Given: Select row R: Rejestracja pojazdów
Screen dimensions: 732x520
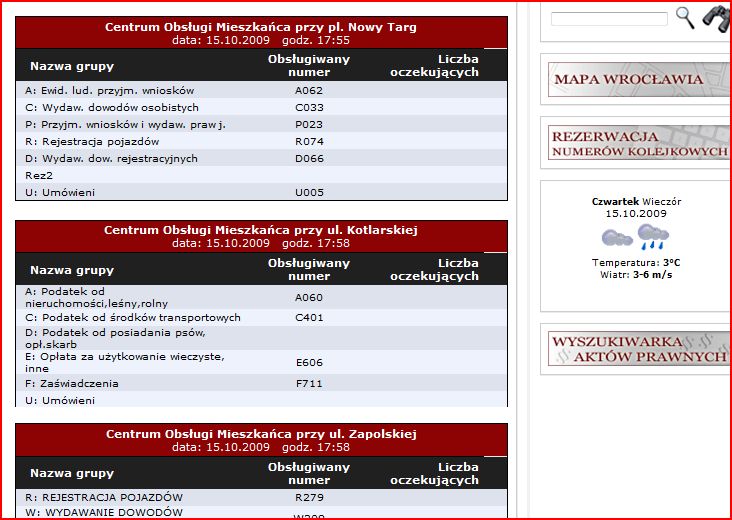Looking at the screenshot, I should pos(261,141).
